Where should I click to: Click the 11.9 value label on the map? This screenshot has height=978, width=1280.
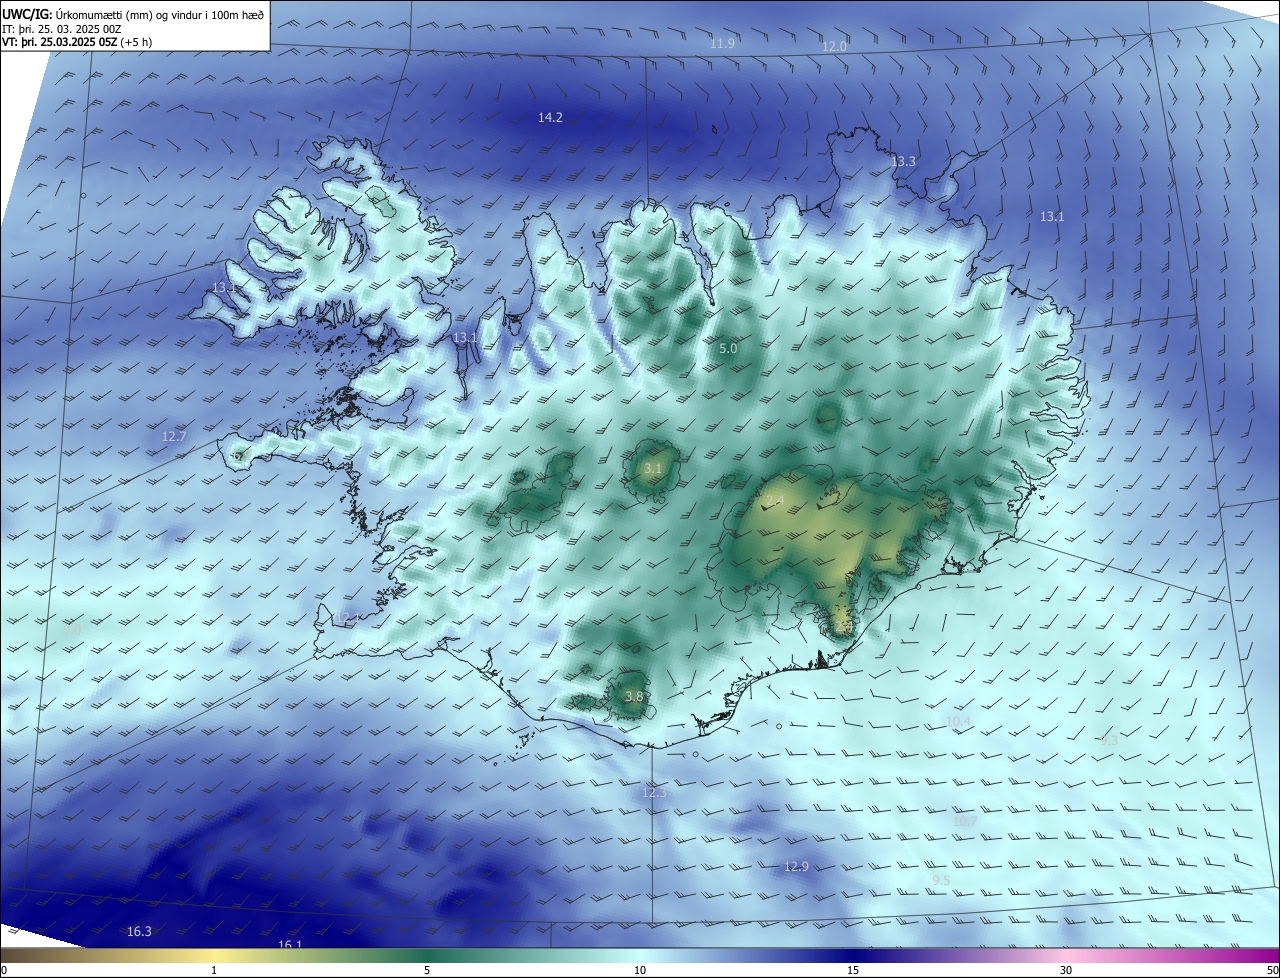(x=722, y=43)
